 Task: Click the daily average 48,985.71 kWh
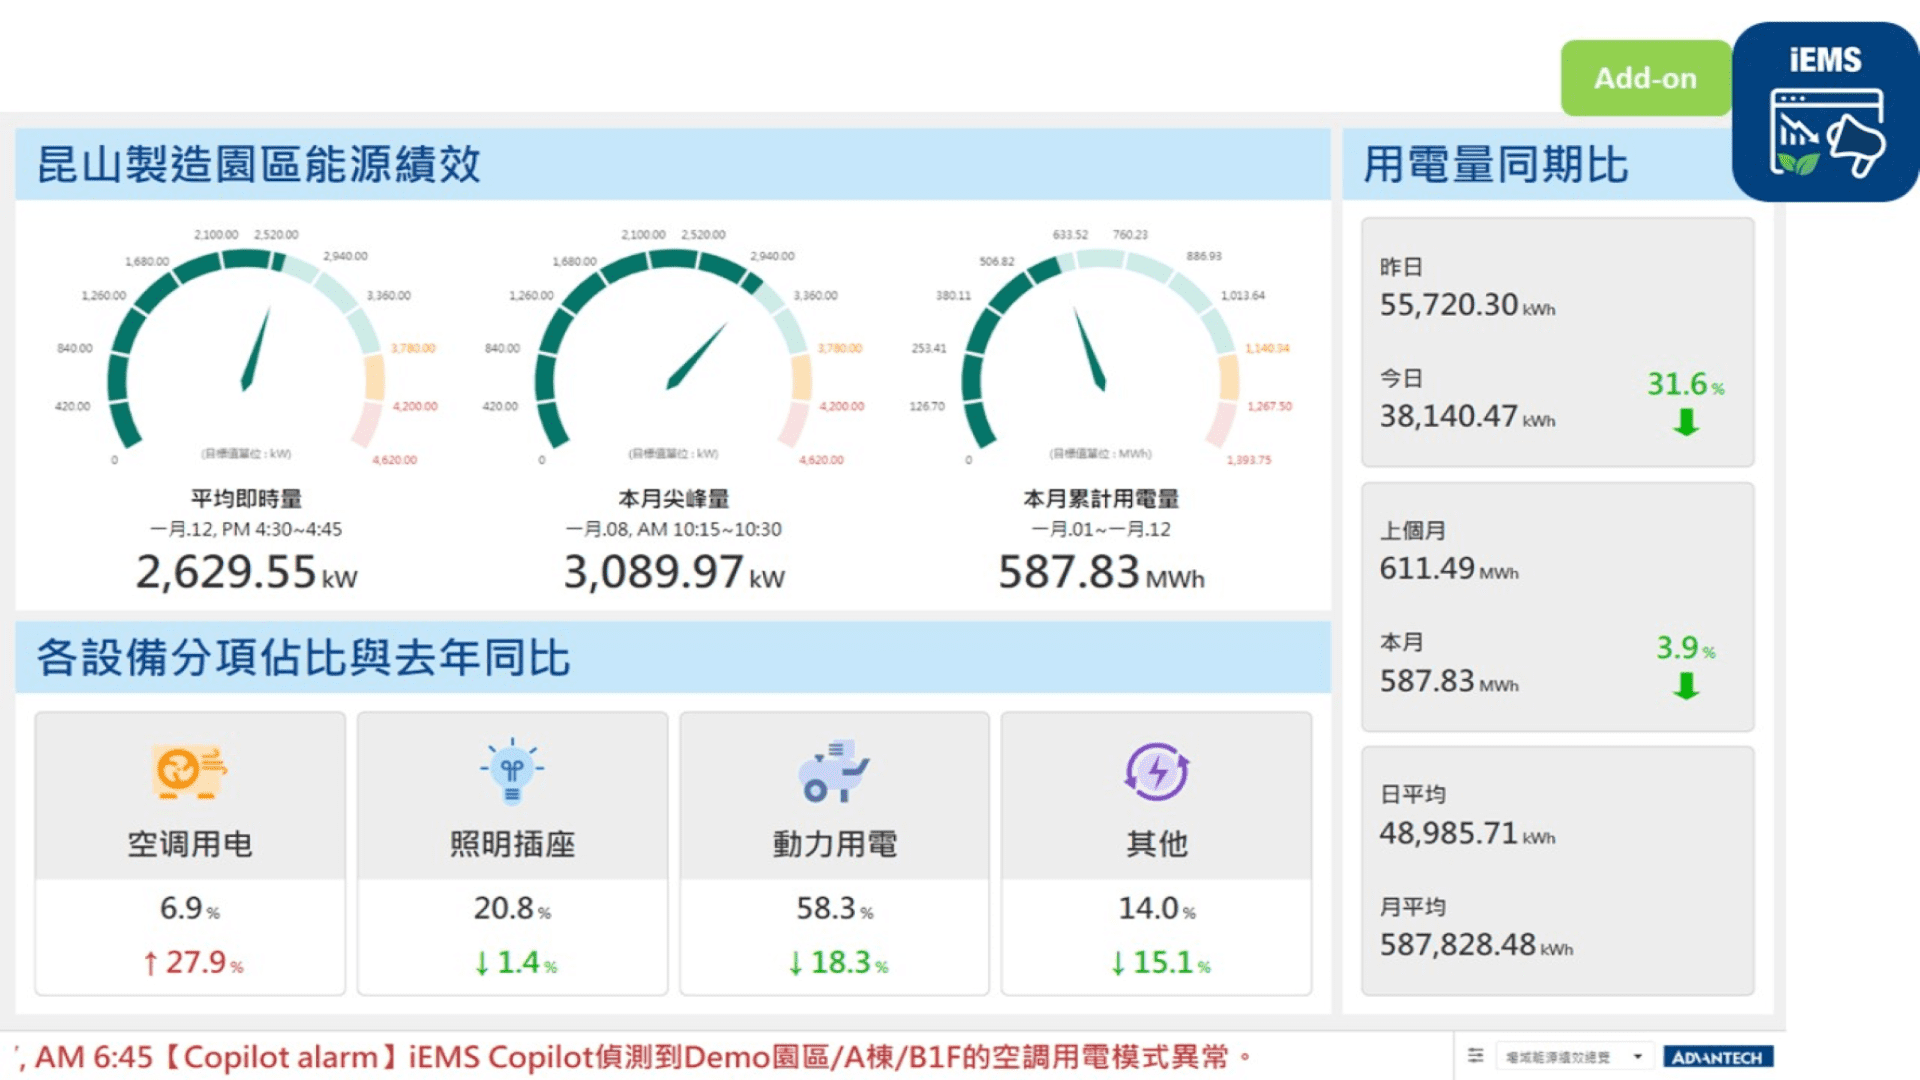(1467, 833)
